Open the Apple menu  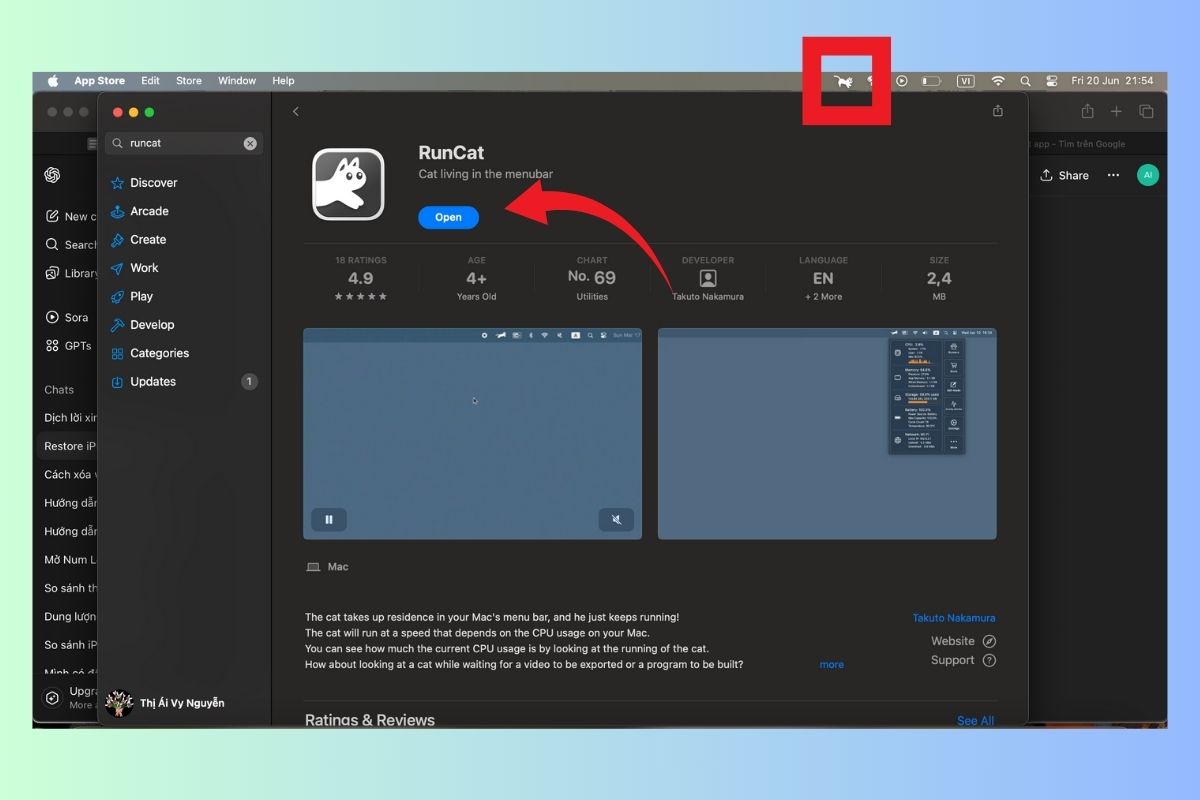(x=53, y=81)
